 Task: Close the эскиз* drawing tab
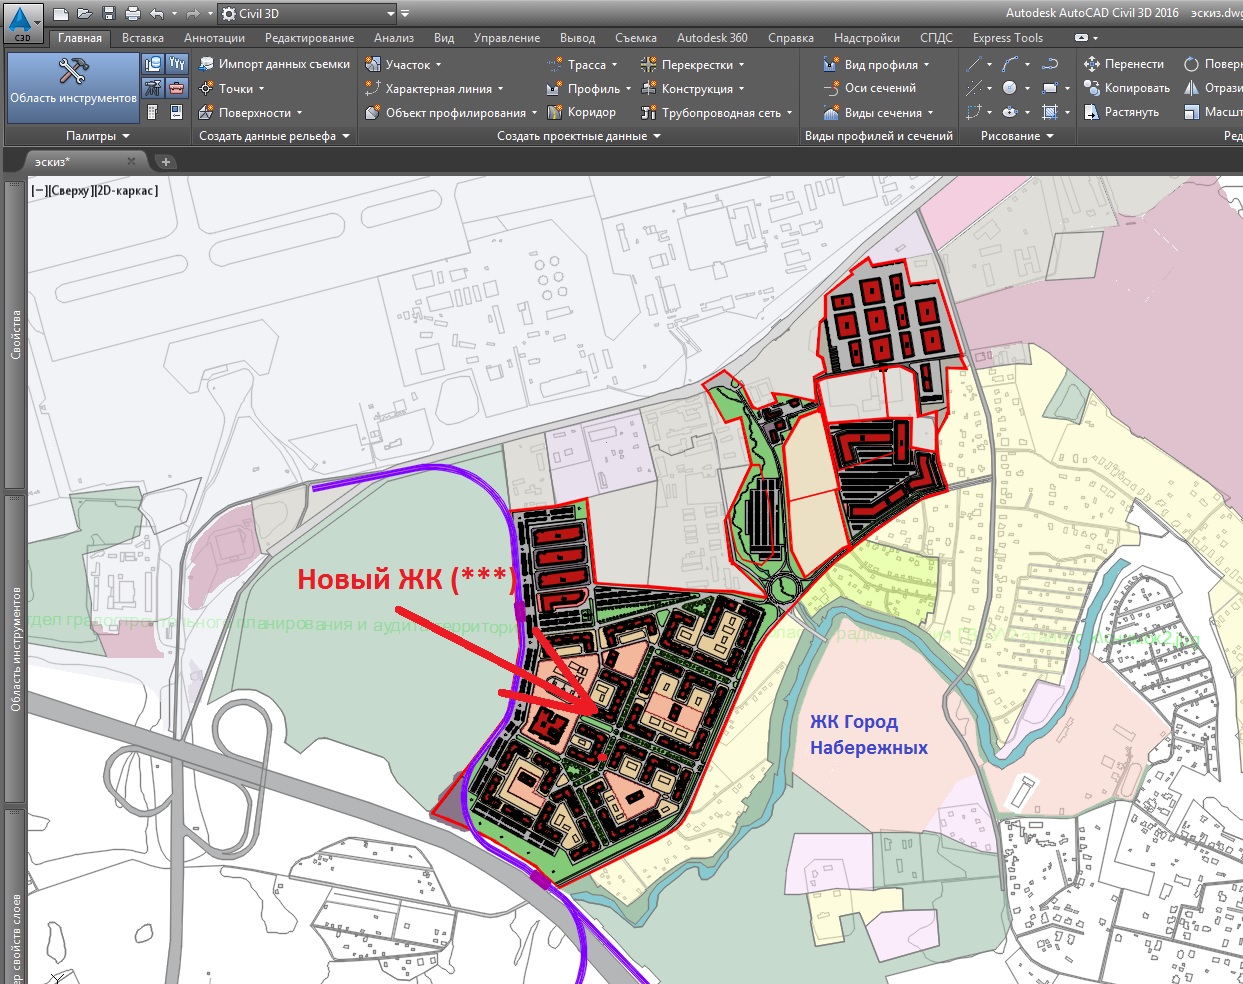click(x=132, y=161)
